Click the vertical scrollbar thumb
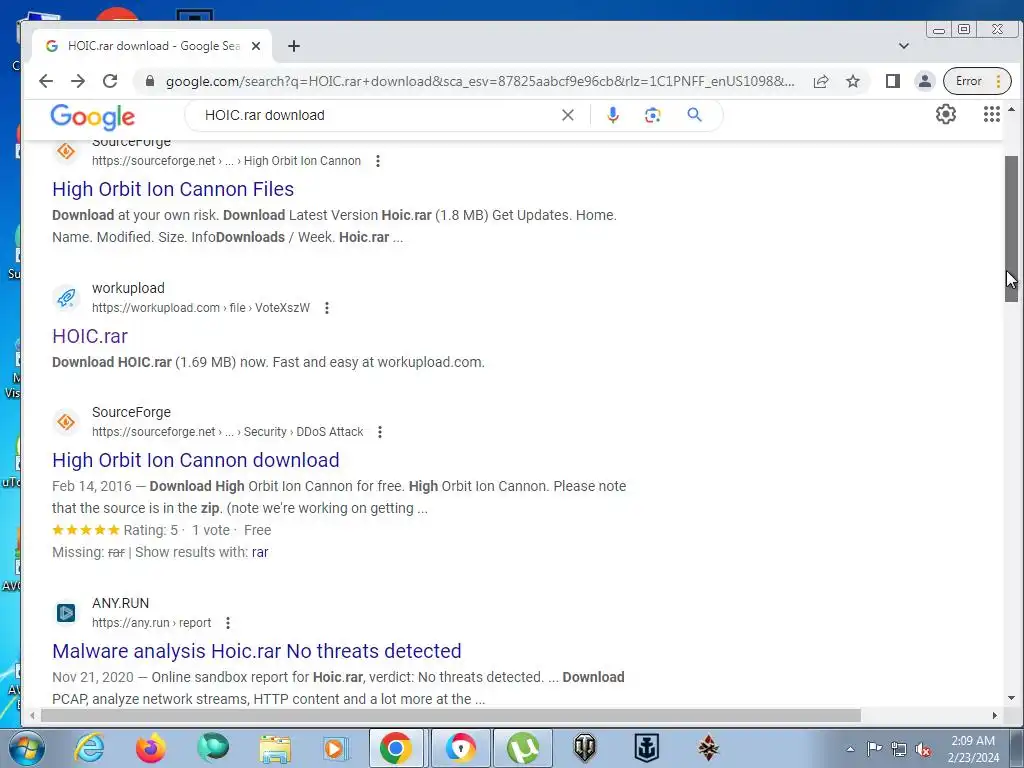This screenshot has width=1024, height=768. point(1011,229)
